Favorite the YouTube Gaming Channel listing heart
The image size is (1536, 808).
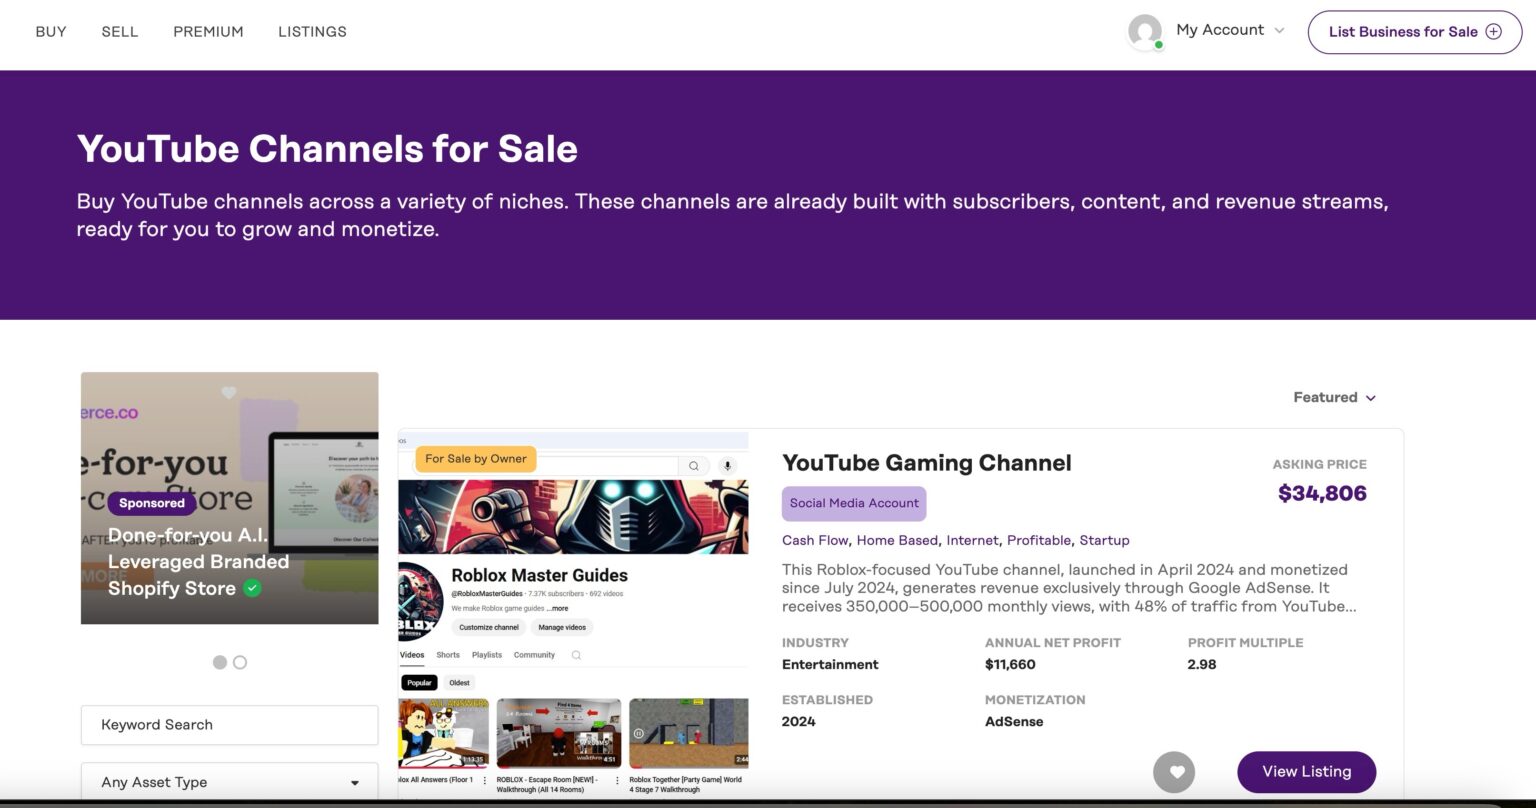pyautogui.click(x=1175, y=772)
